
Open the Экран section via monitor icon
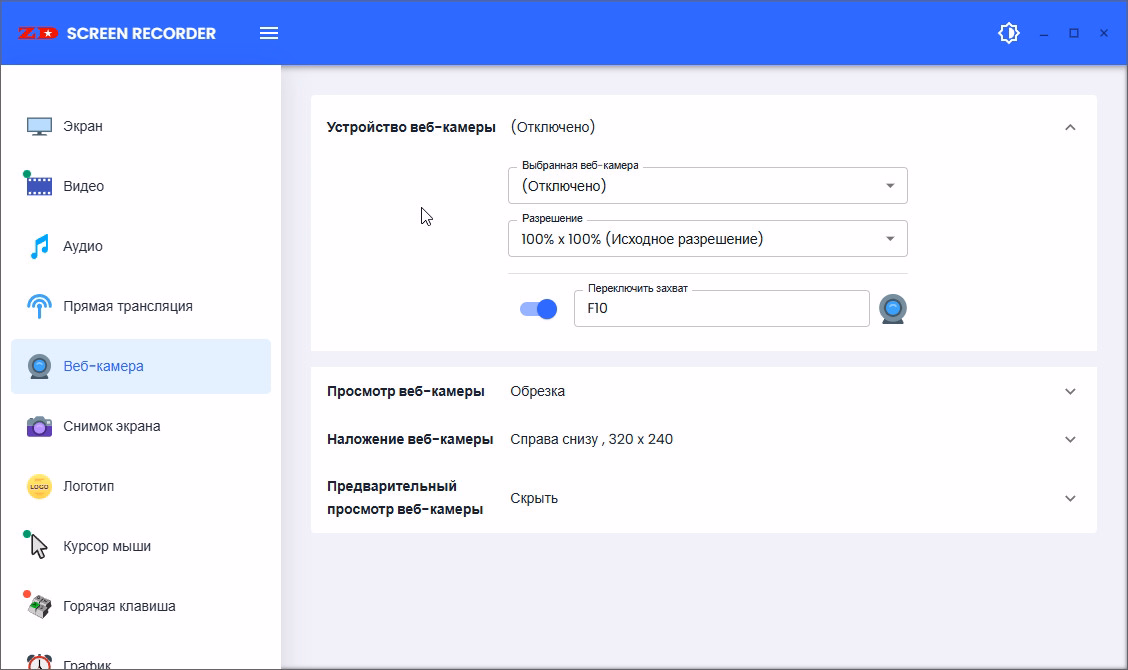pos(39,126)
